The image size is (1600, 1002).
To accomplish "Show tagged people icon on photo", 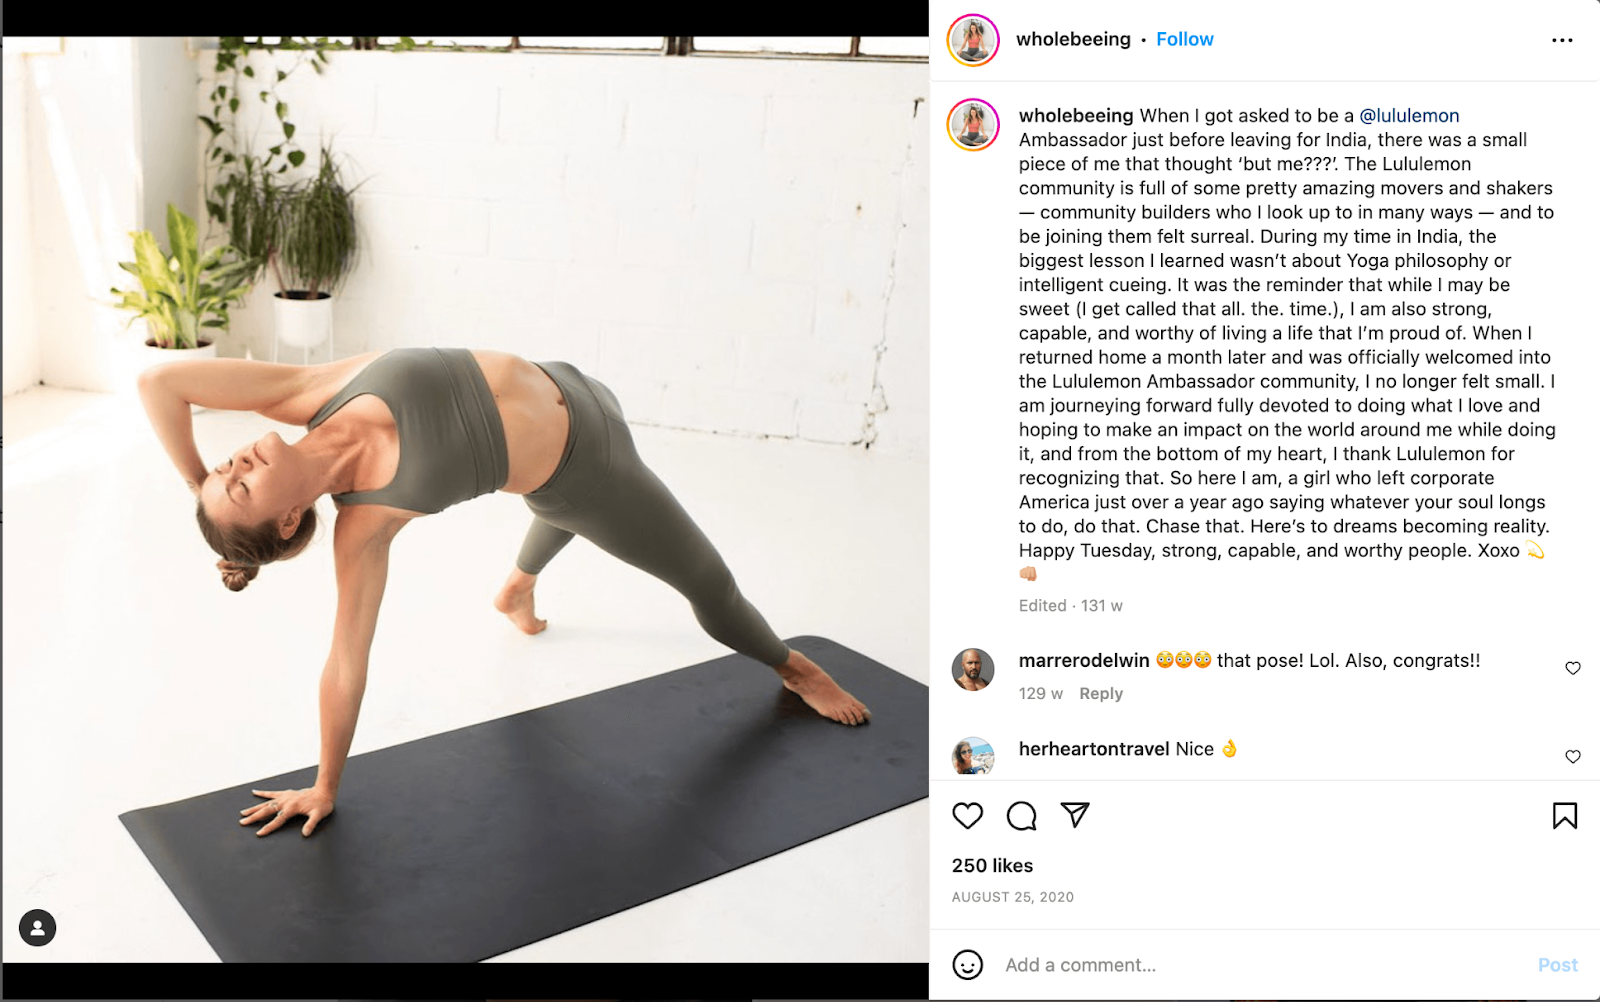I will point(38,928).
